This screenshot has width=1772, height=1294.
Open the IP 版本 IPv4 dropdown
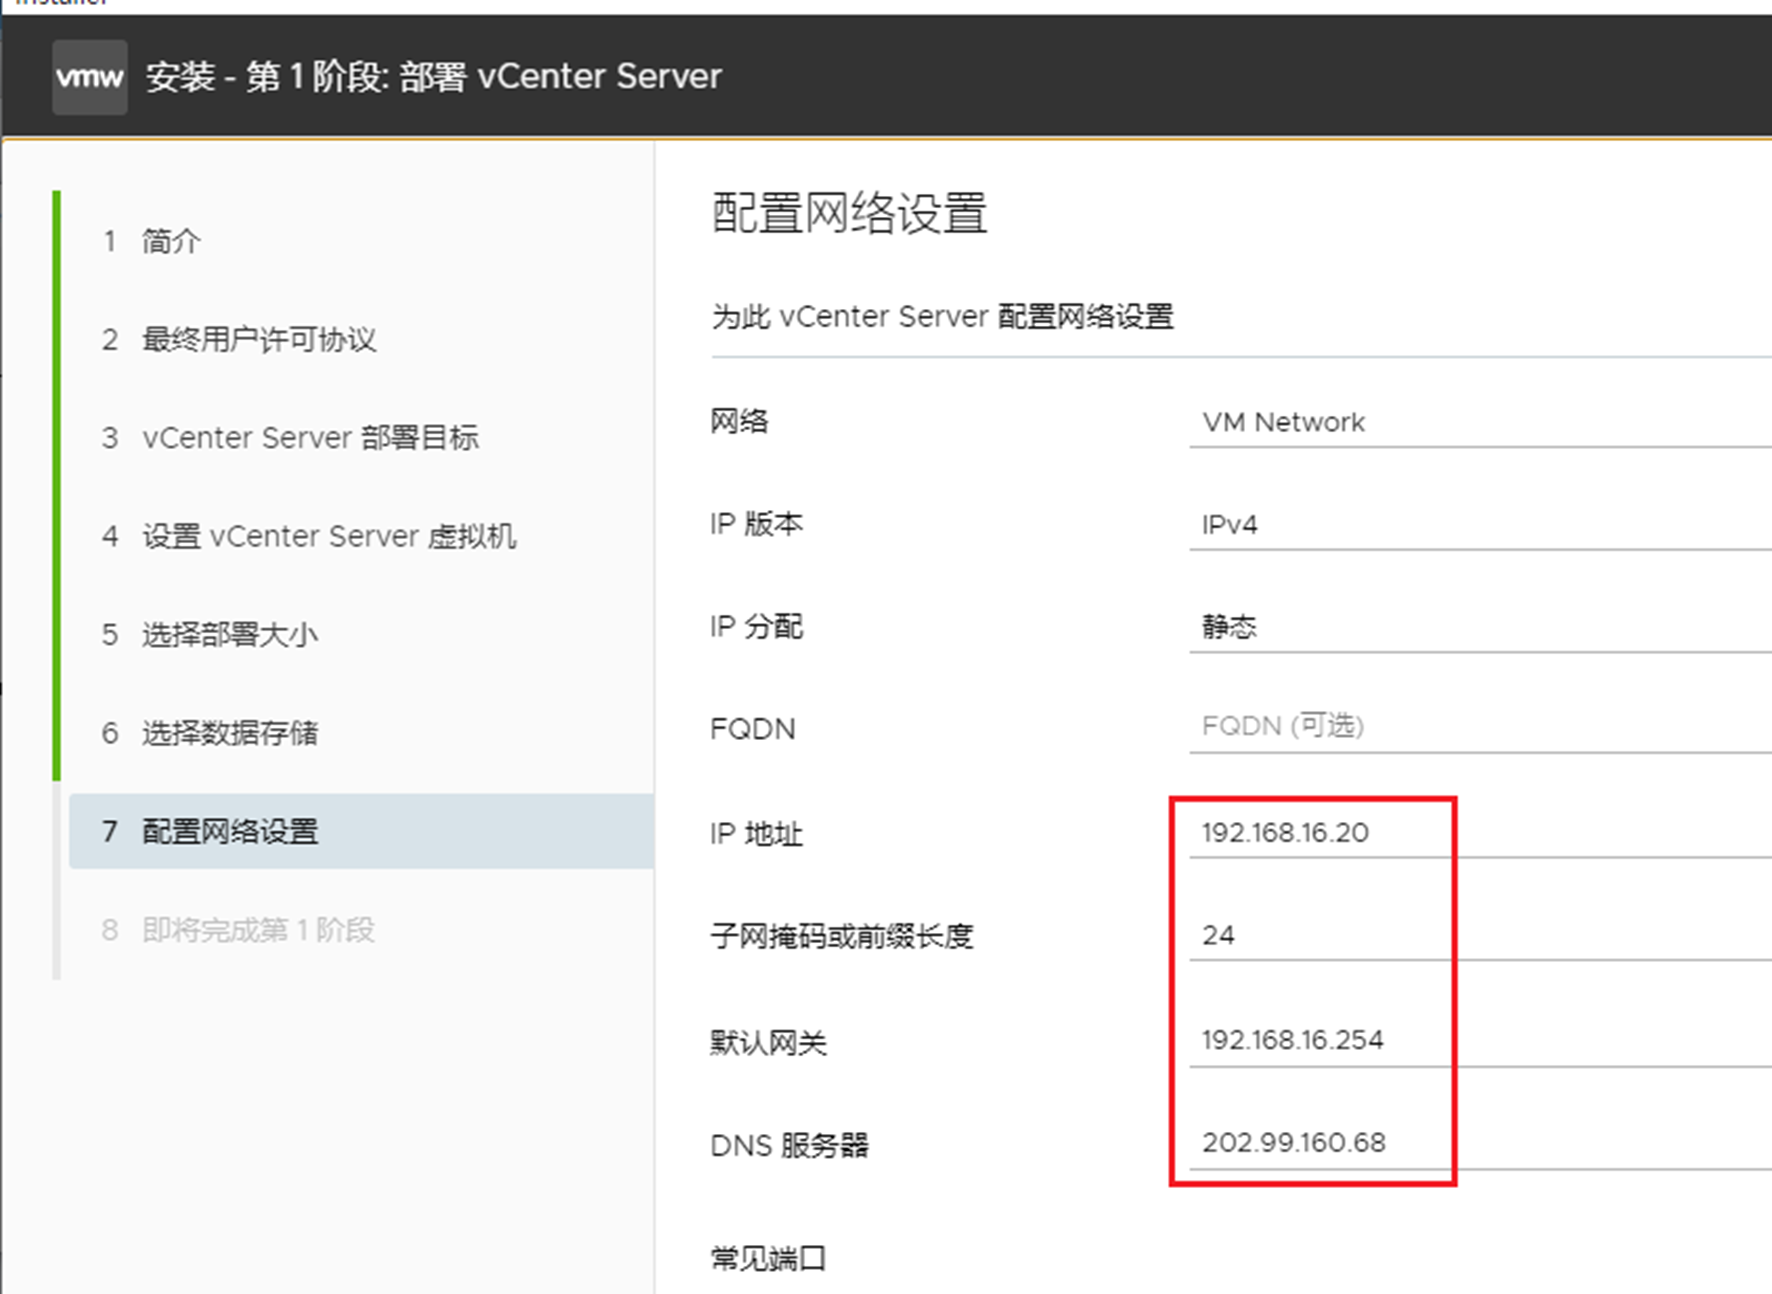click(1480, 525)
